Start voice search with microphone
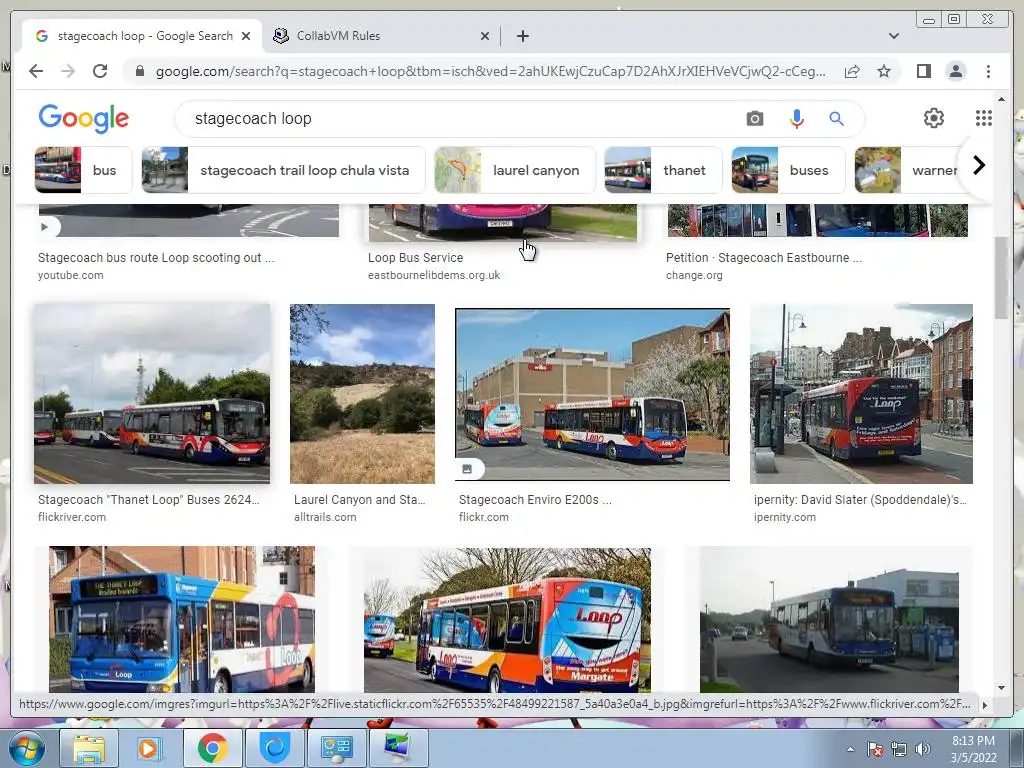This screenshot has height=768, width=1024. pyautogui.click(x=796, y=119)
